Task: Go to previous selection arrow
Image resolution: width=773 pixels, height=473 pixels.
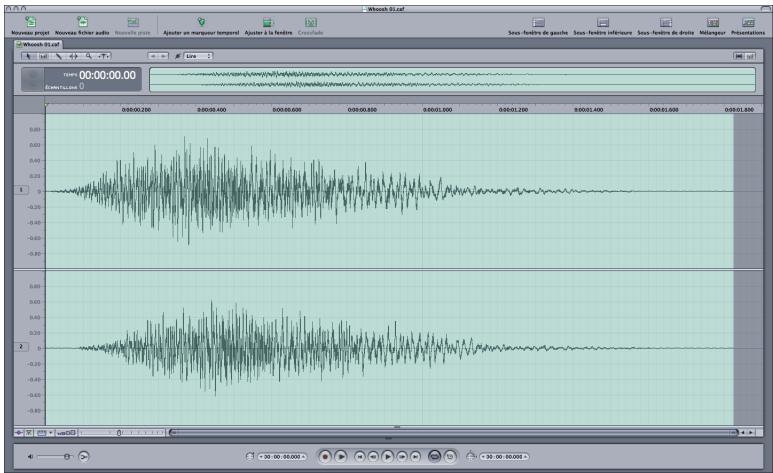Action: [x=153, y=56]
